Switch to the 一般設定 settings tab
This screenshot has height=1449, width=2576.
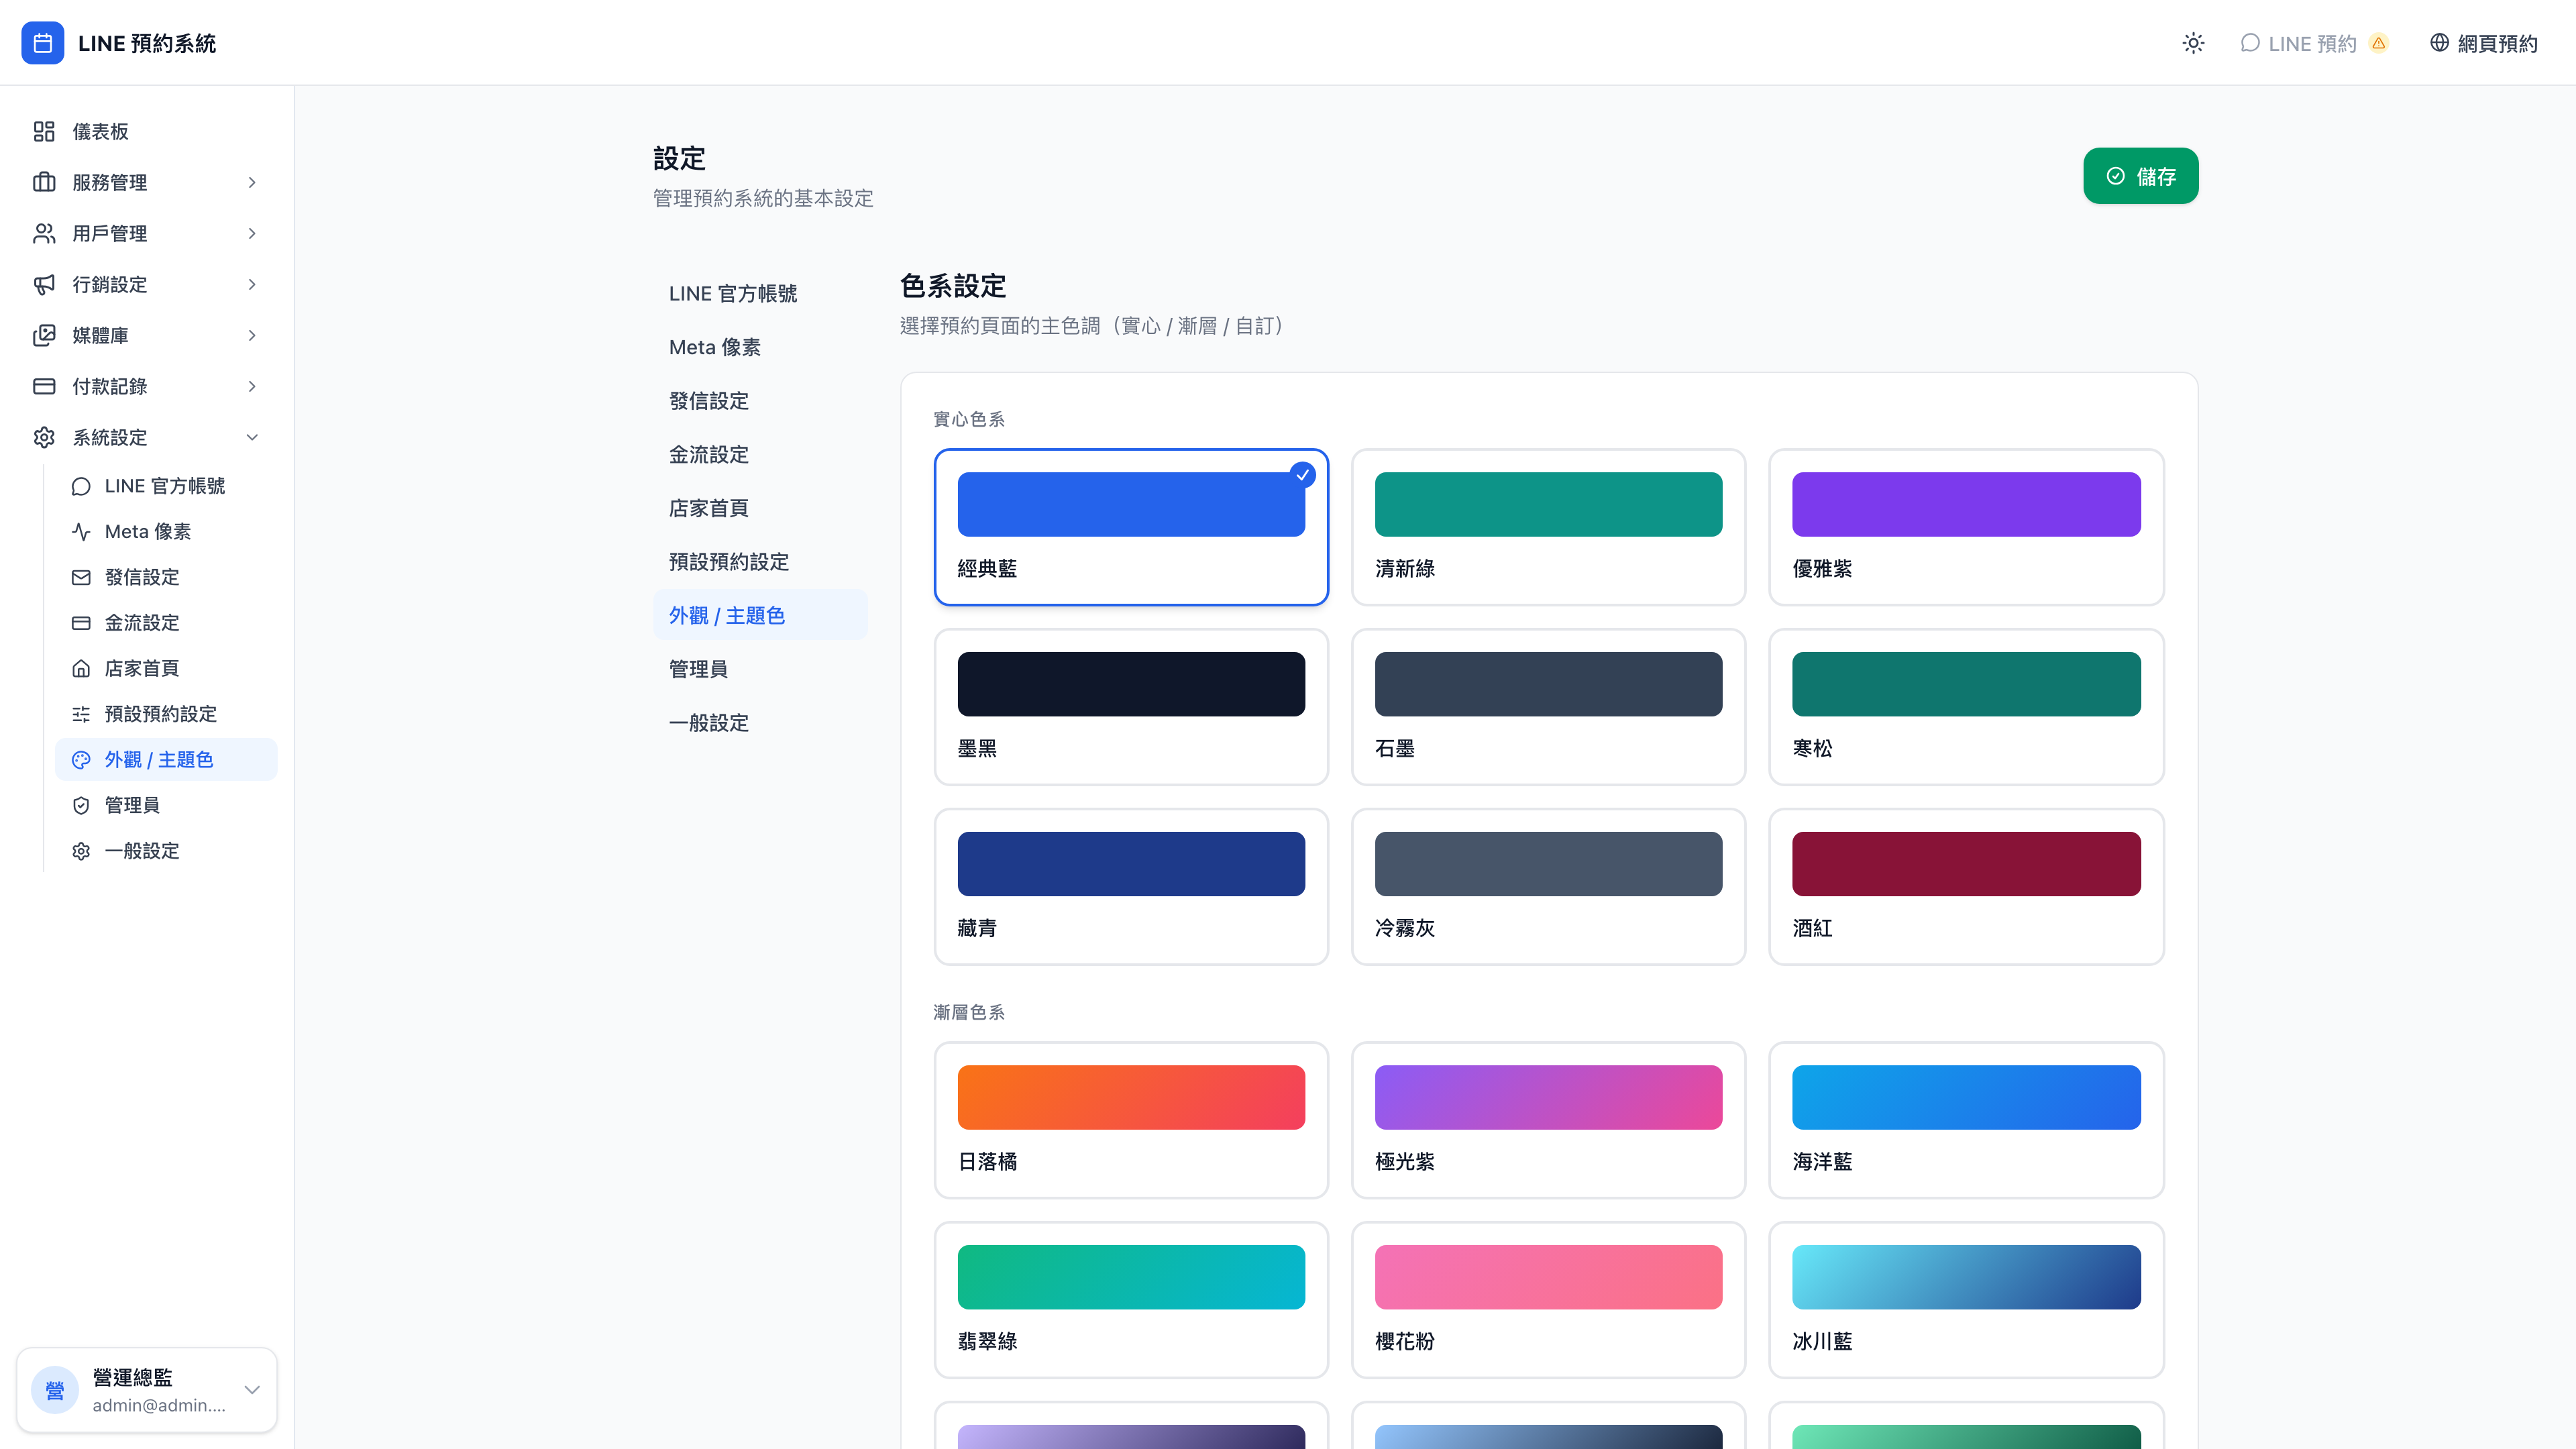[760, 722]
